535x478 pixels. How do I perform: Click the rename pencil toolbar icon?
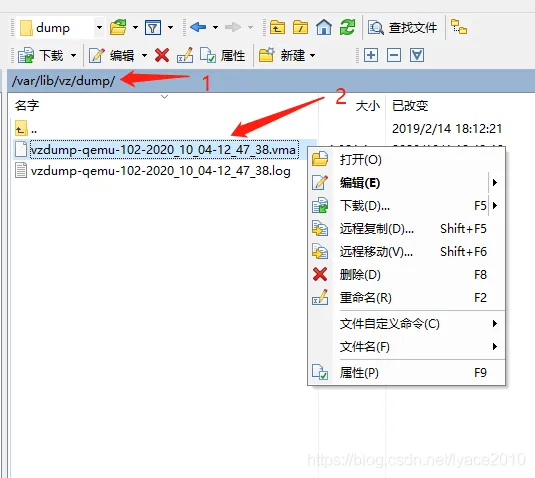185,55
